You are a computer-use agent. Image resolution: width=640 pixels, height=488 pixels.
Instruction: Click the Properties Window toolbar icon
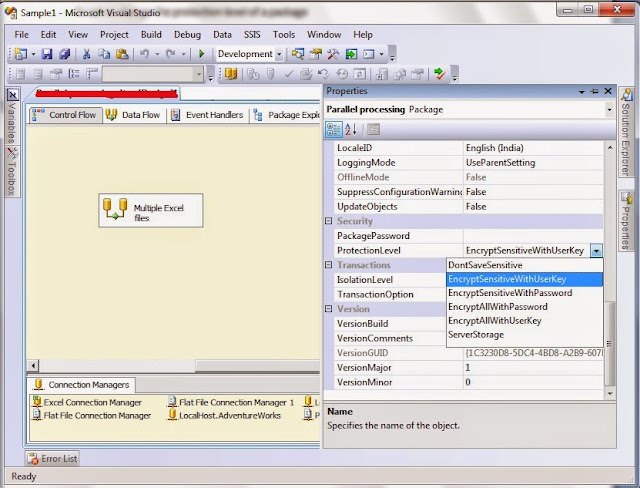click(316, 54)
